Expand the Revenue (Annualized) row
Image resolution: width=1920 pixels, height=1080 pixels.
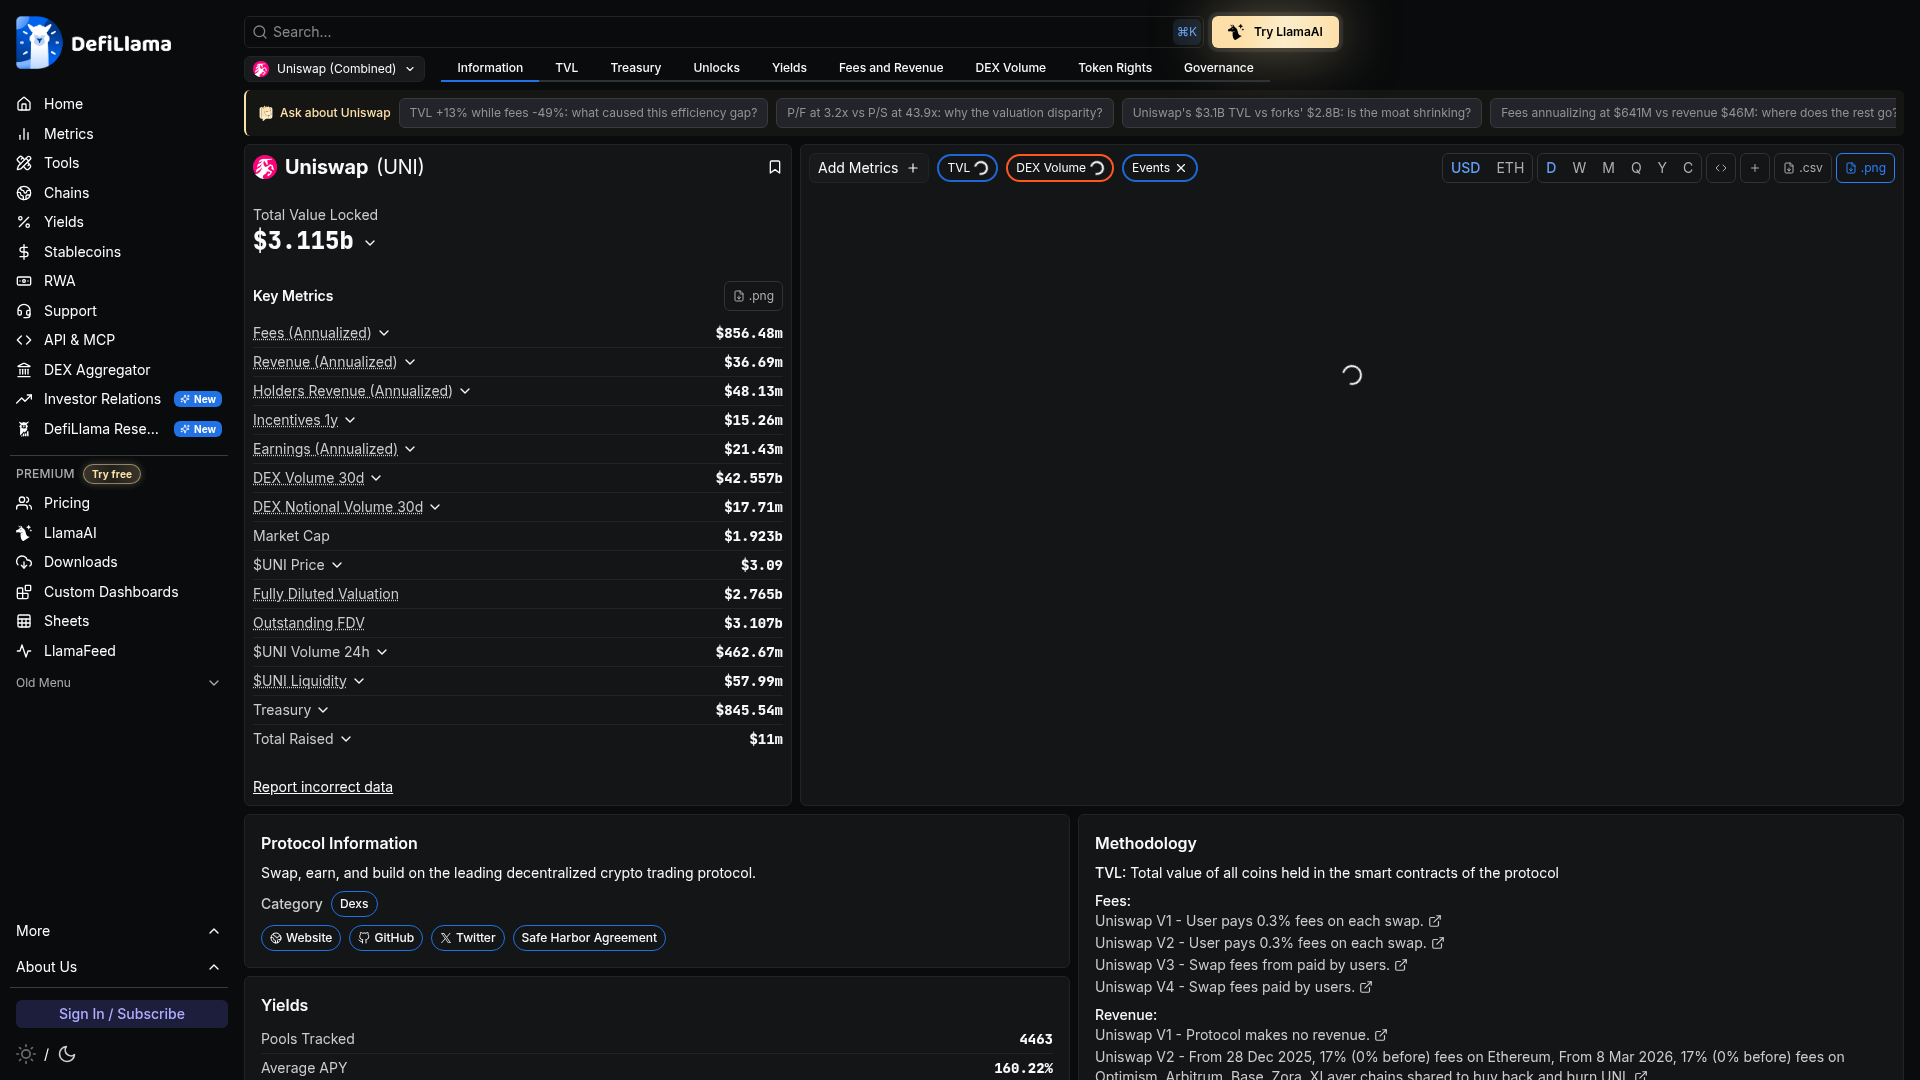[x=410, y=362]
